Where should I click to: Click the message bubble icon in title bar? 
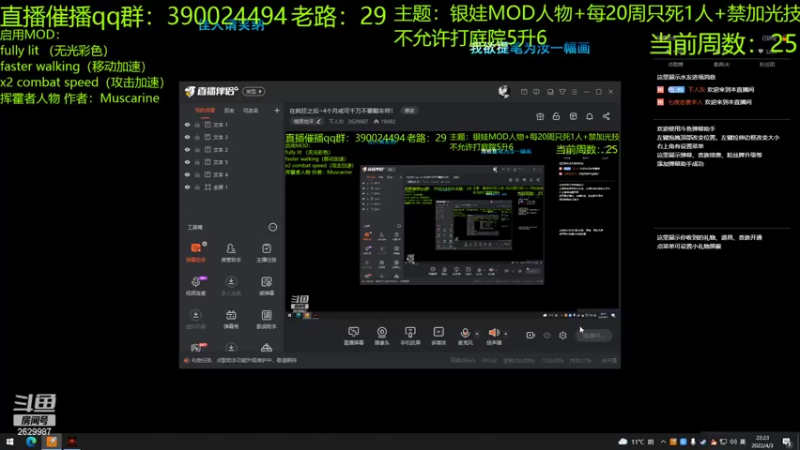coord(536,92)
